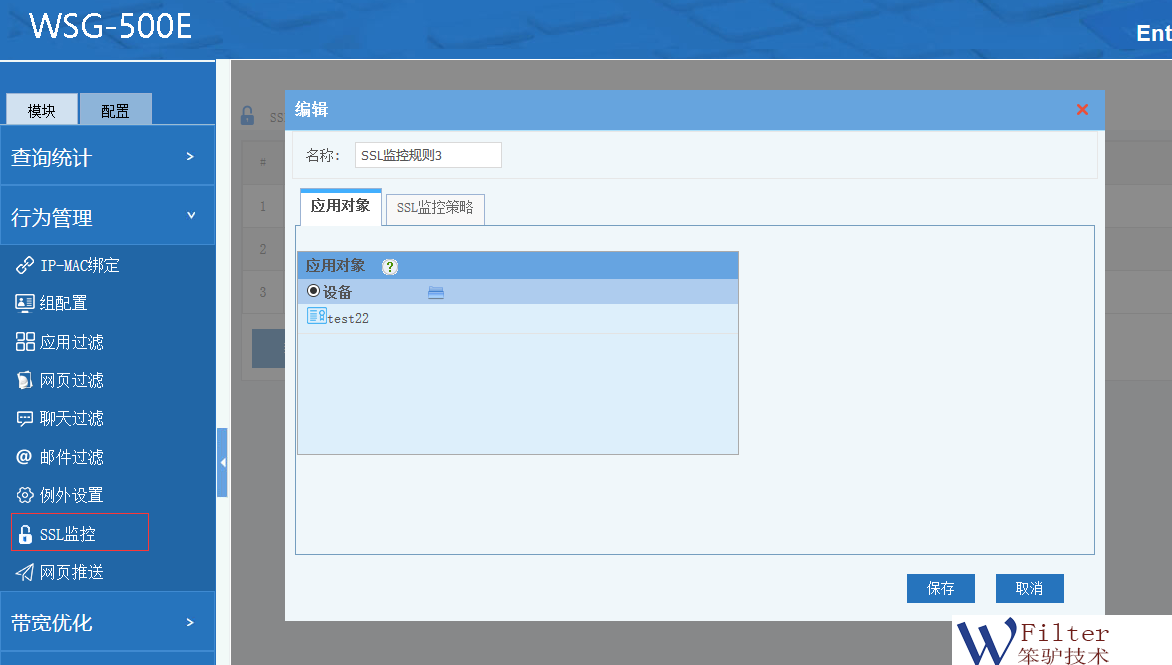Click the 网页推送 paper plane icon
Viewport: 1172px width, 665px height.
[25, 572]
